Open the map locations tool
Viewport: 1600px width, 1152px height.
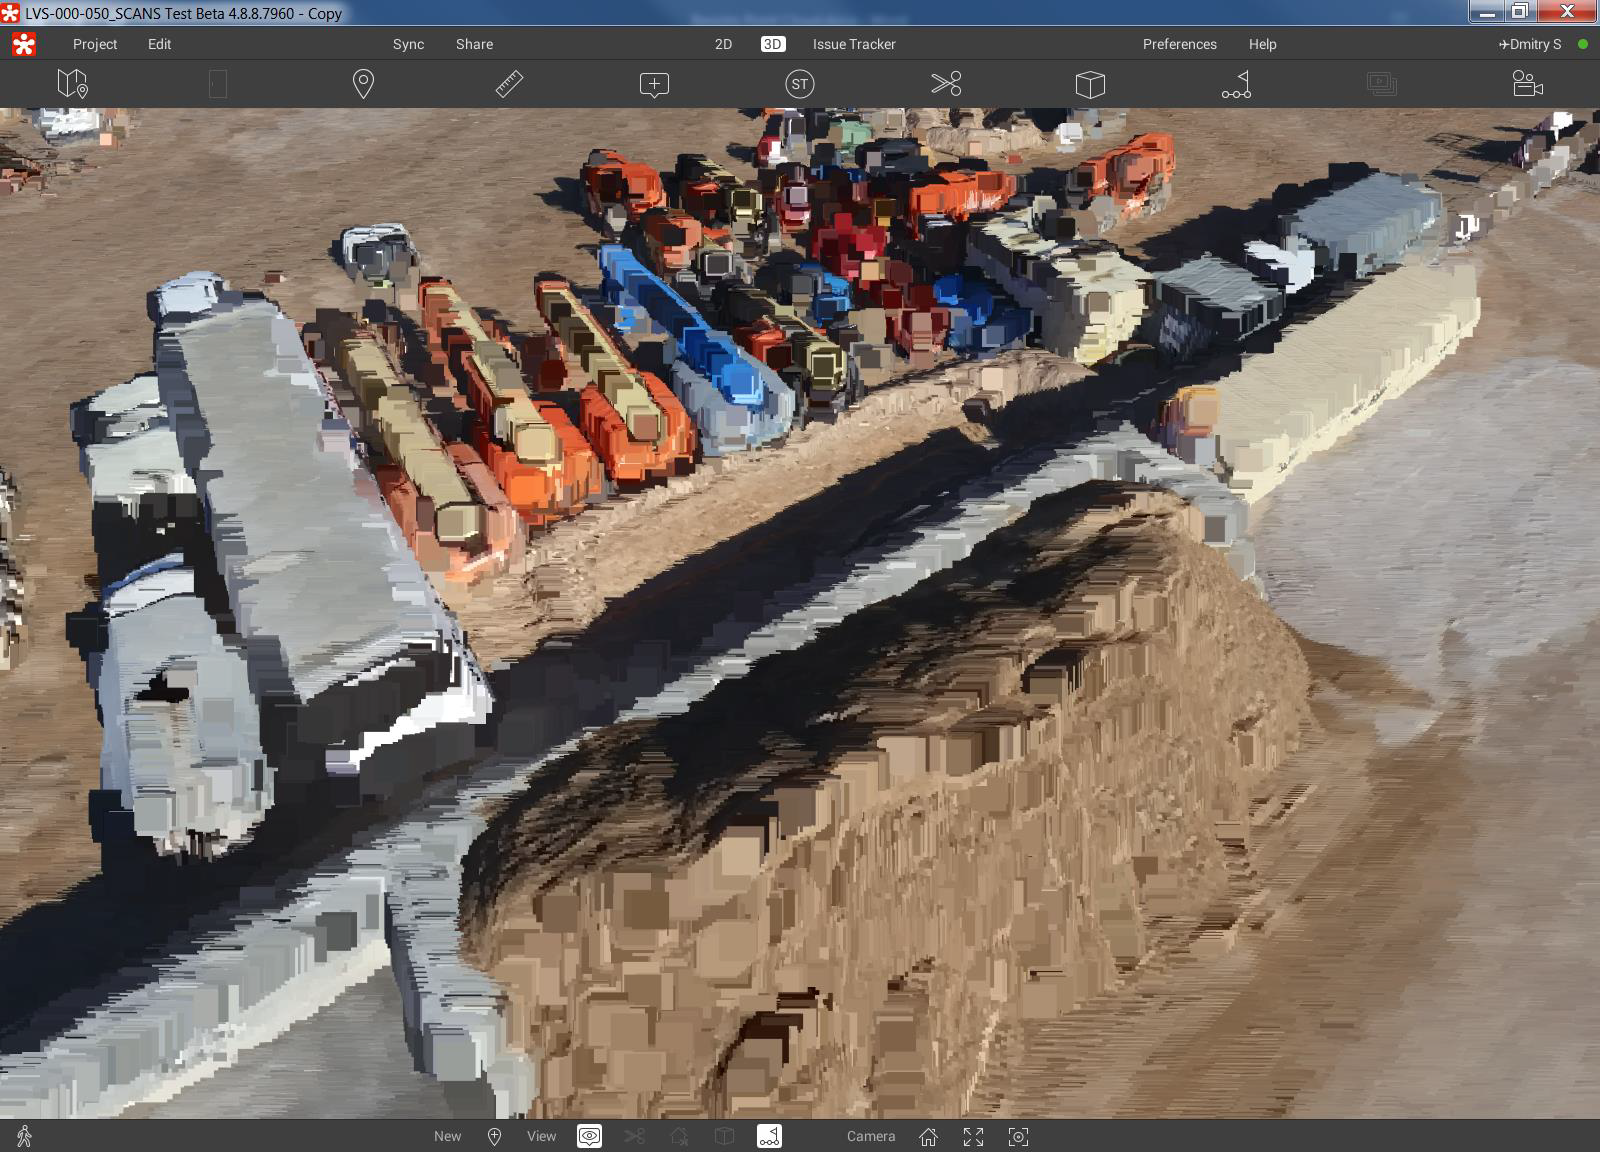coord(72,84)
